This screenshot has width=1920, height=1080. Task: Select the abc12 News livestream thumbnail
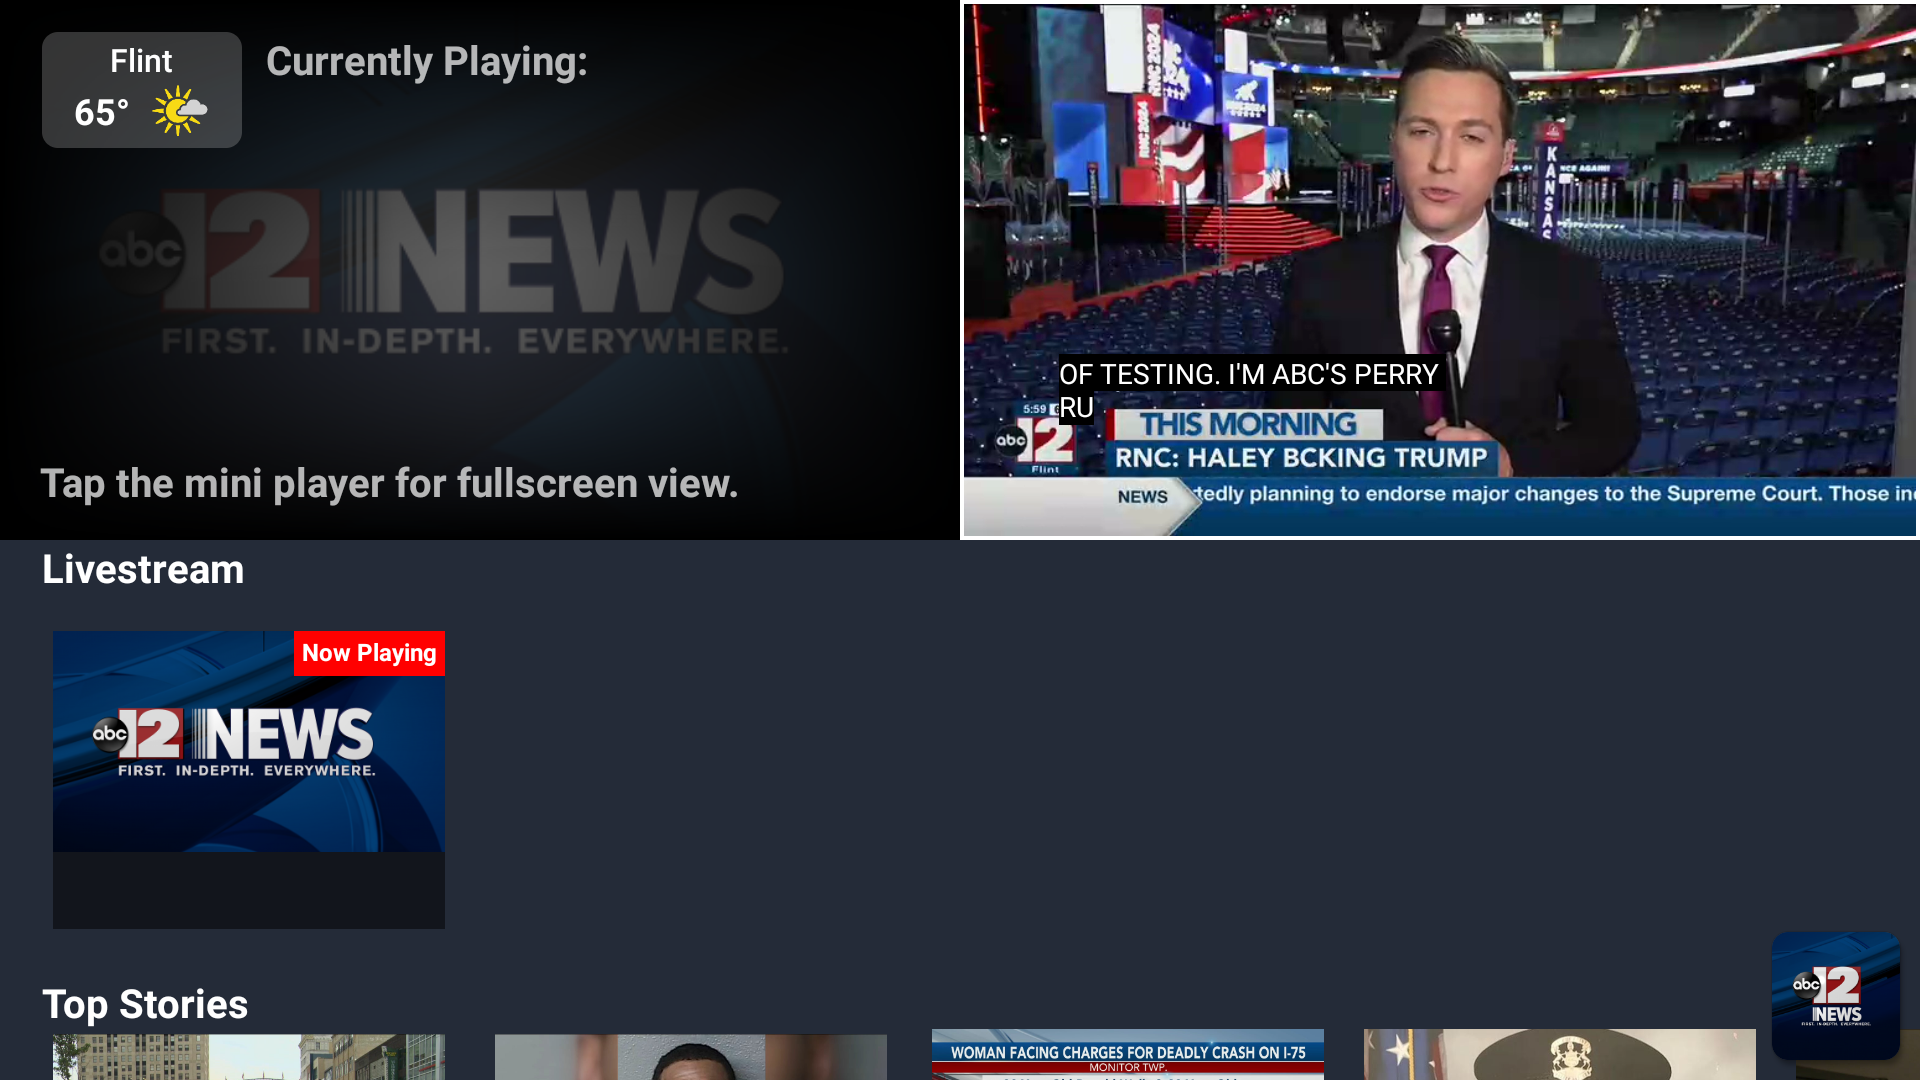249,741
